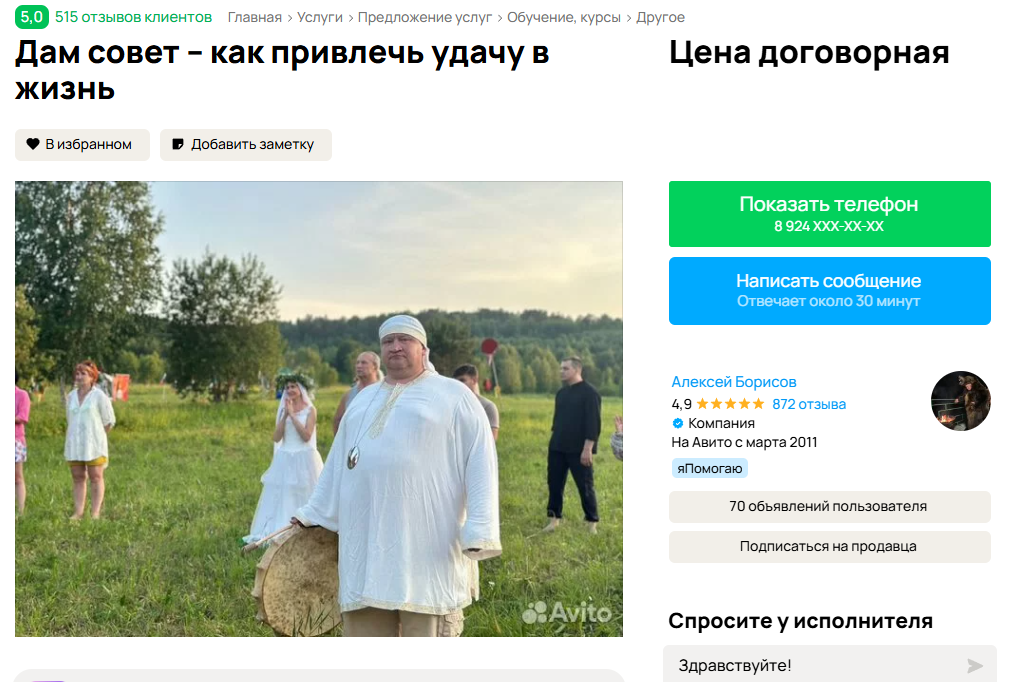
Task: Toggle the В избранном favorite button
Action: click(82, 144)
